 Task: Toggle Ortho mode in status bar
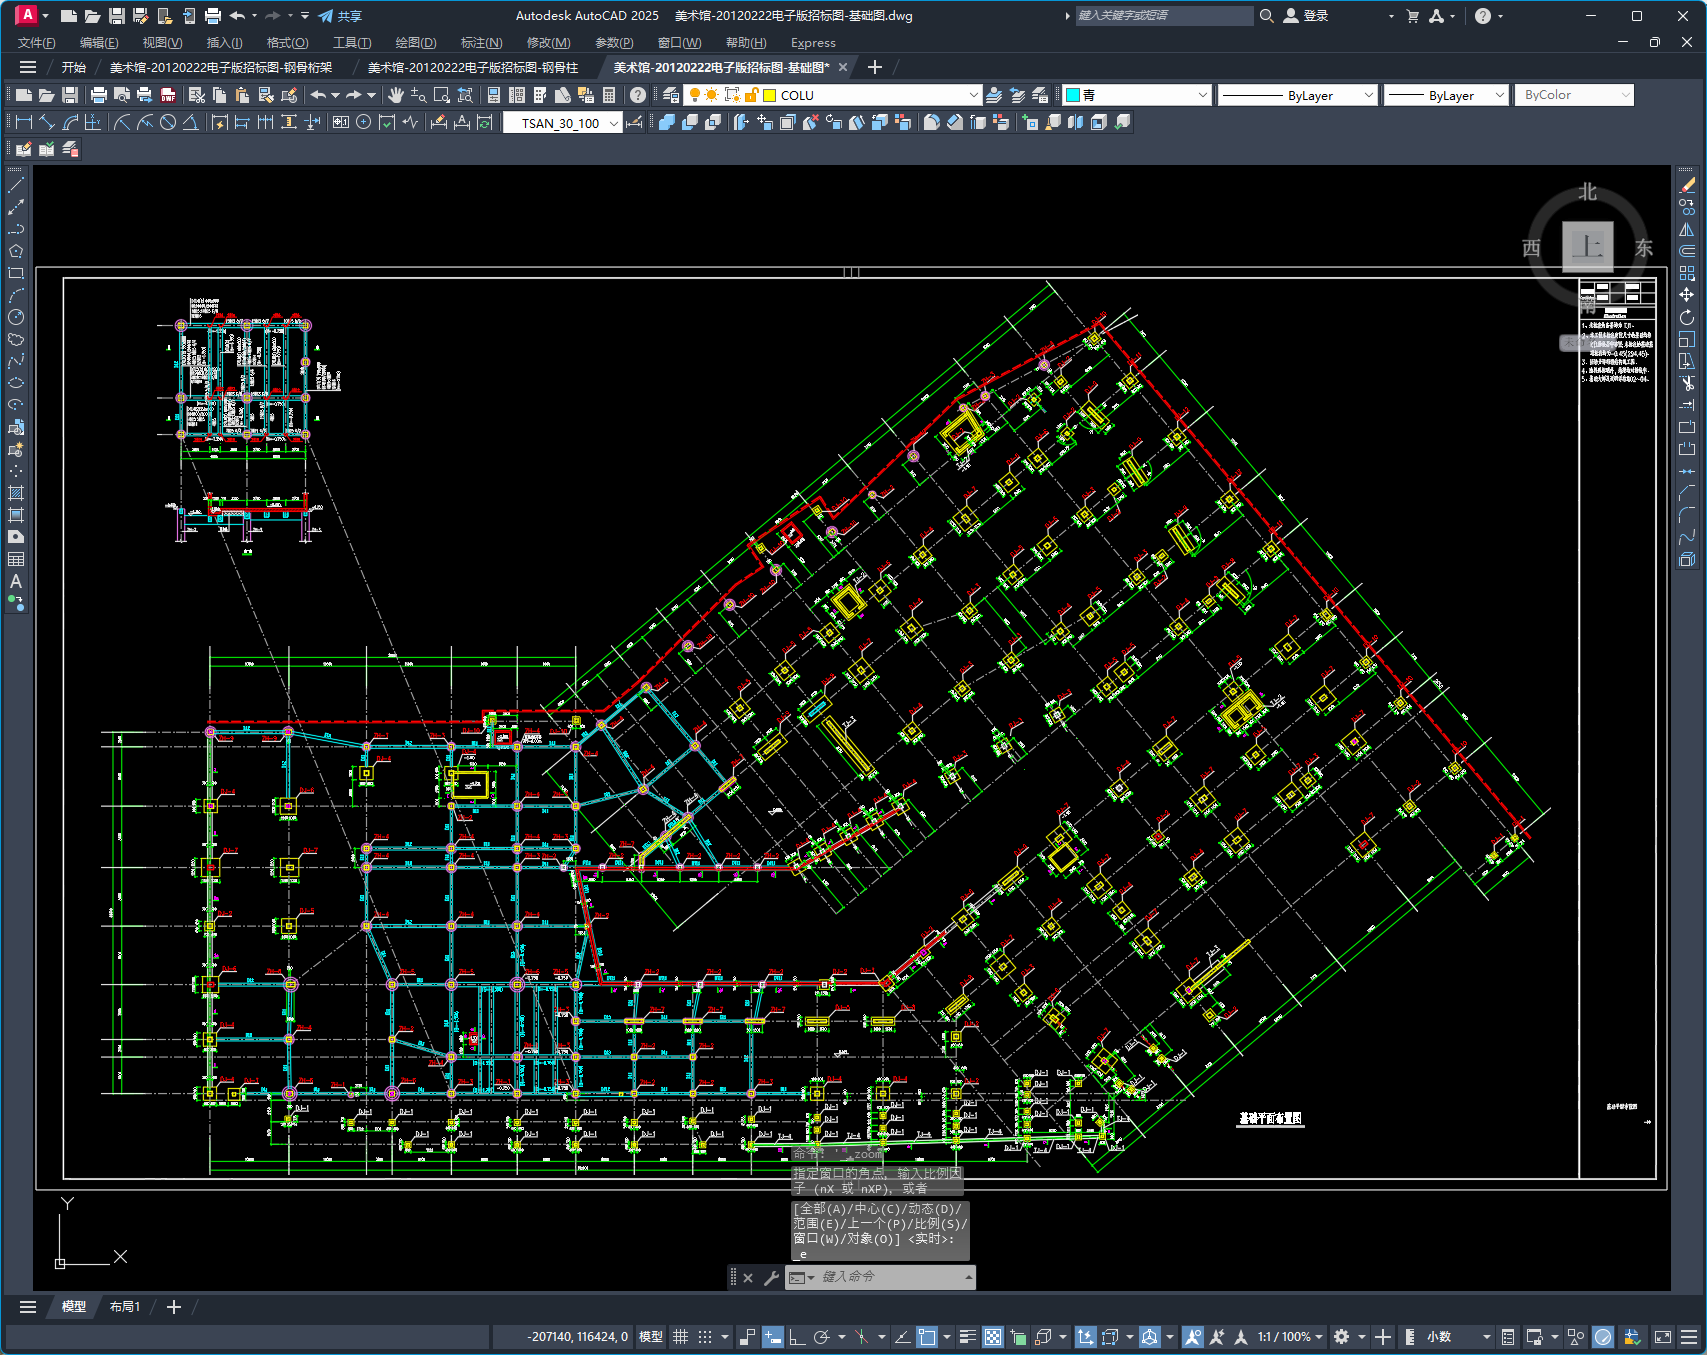tap(797, 1337)
